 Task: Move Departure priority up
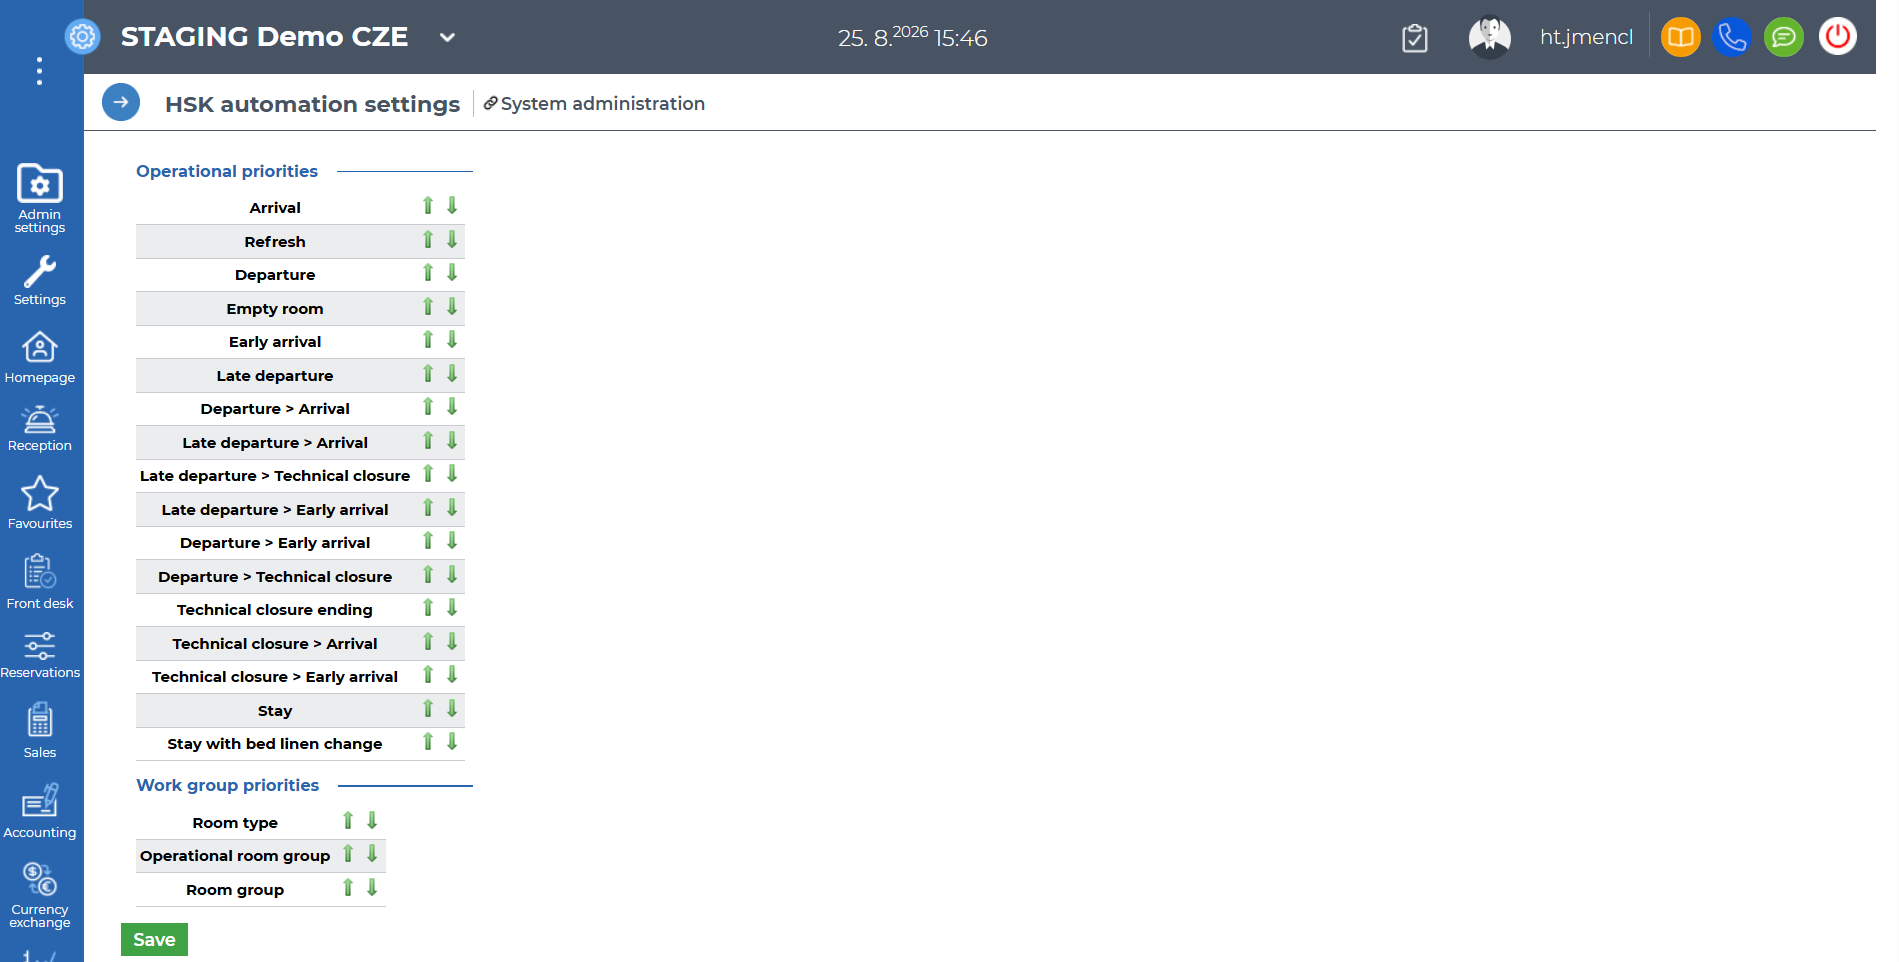point(428,273)
